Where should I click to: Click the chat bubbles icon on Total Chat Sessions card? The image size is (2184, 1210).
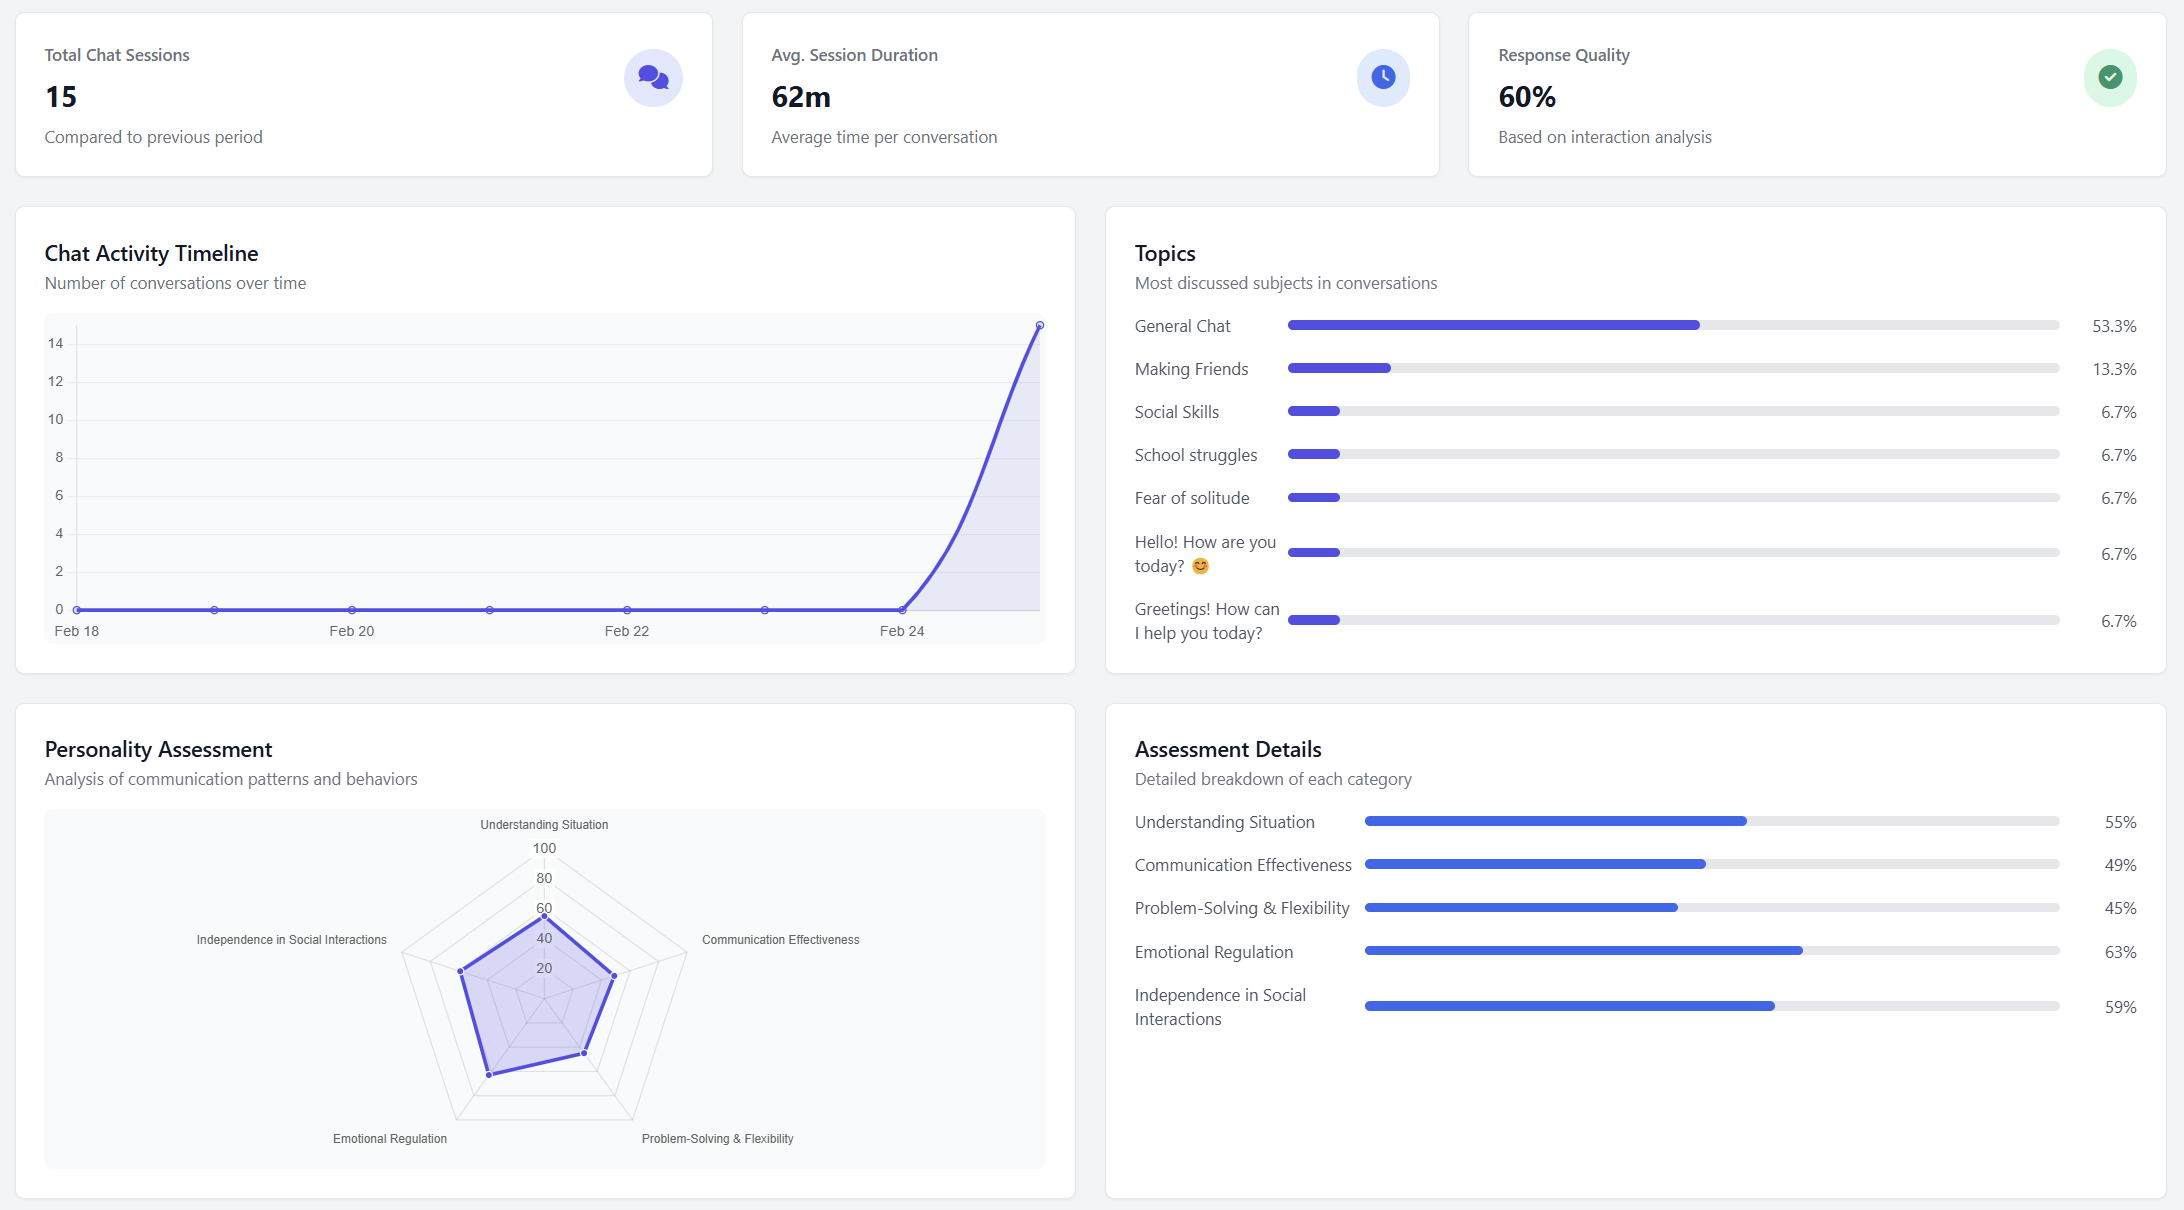(x=653, y=77)
